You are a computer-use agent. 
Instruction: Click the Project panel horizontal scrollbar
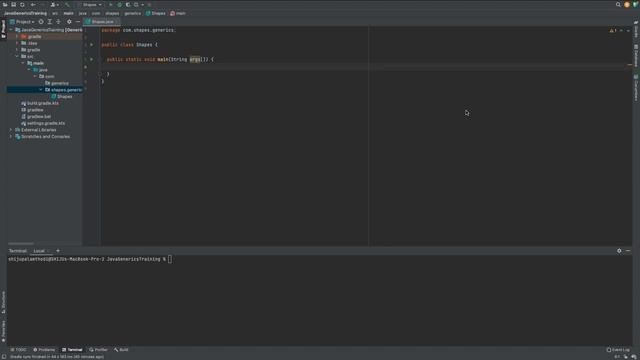(21, 244)
